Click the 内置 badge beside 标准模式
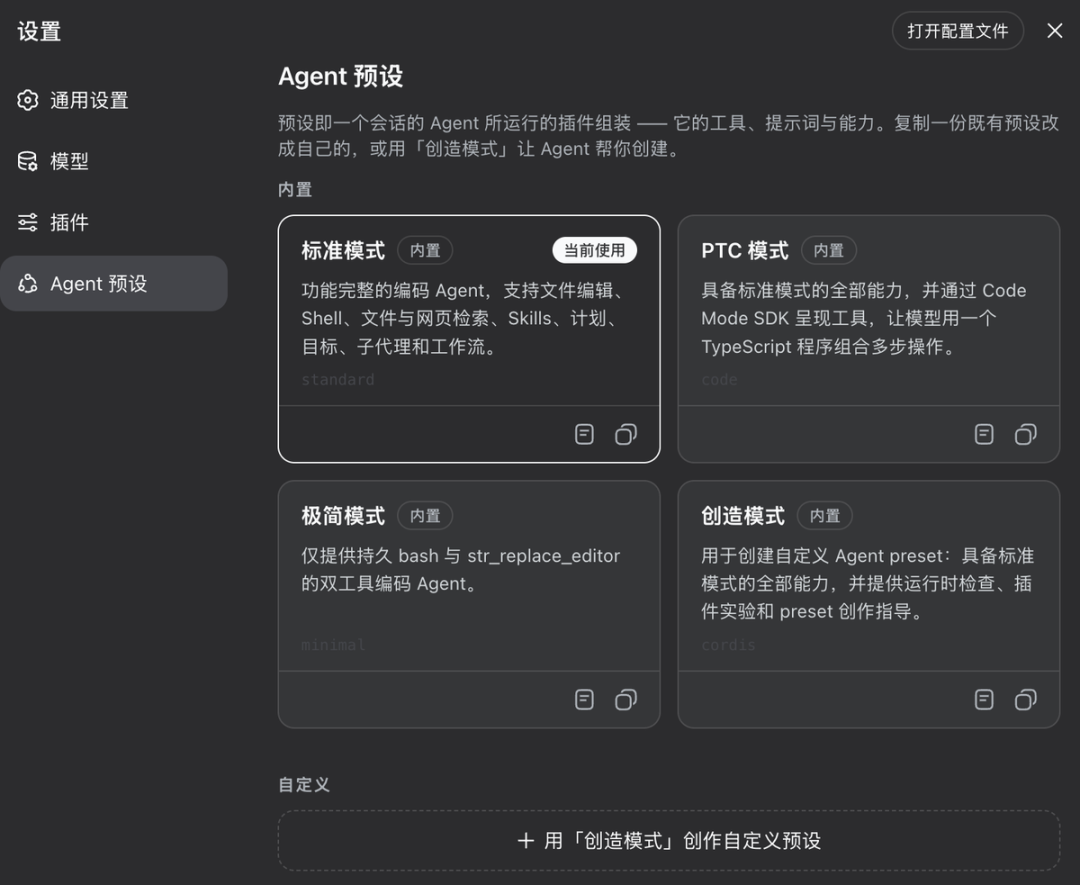 (x=425, y=251)
